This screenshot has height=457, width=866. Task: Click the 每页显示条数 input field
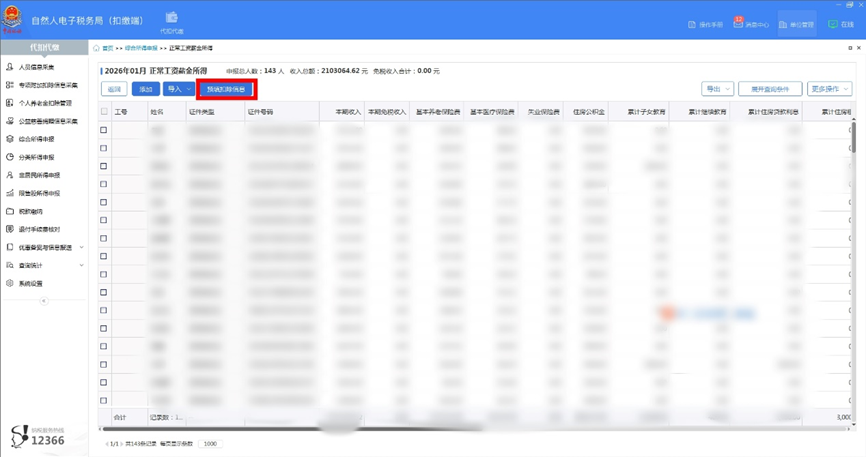tap(210, 444)
